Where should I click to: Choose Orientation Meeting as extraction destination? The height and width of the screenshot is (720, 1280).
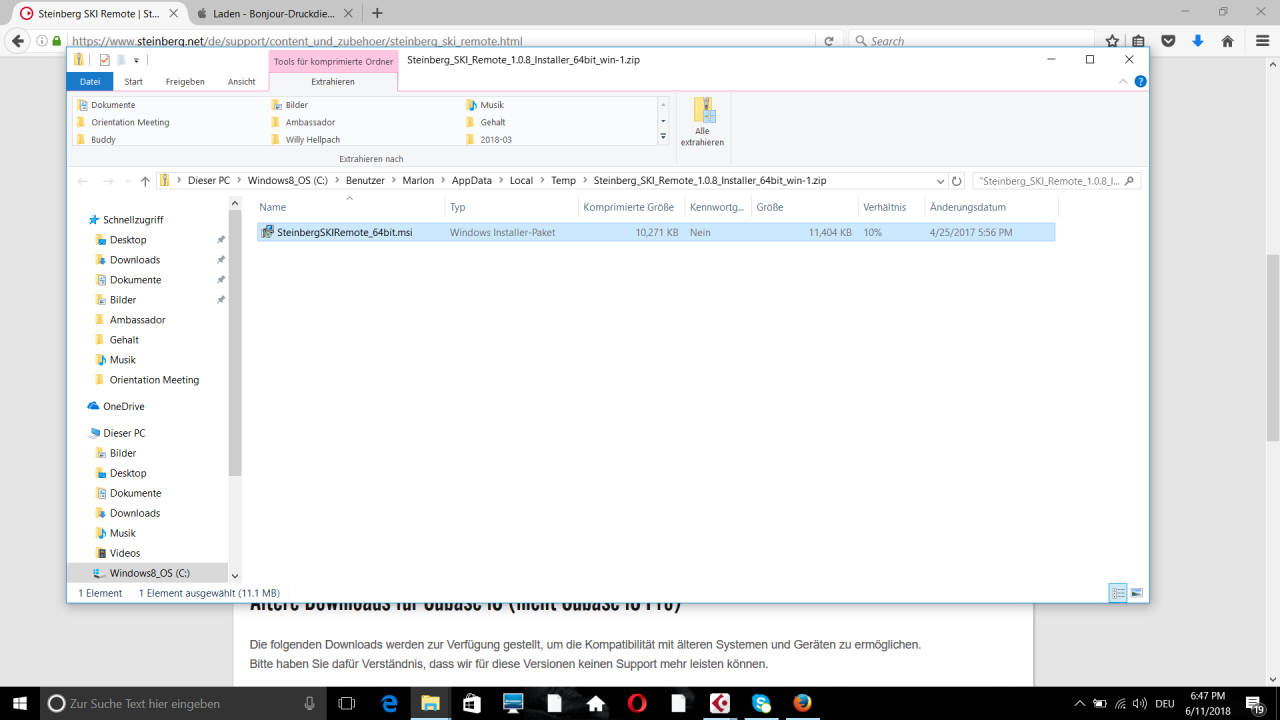click(x=130, y=122)
